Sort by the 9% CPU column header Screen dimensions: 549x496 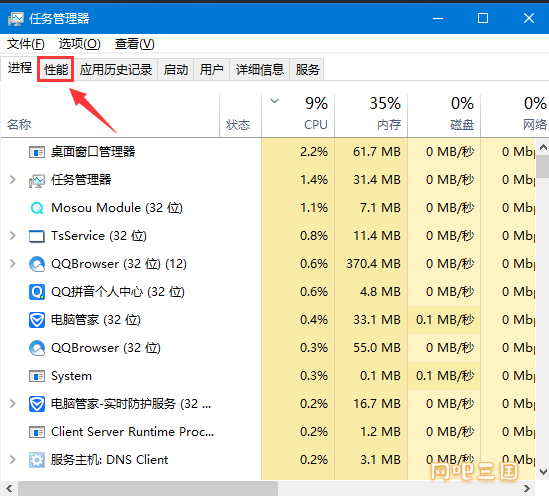(x=298, y=116)
